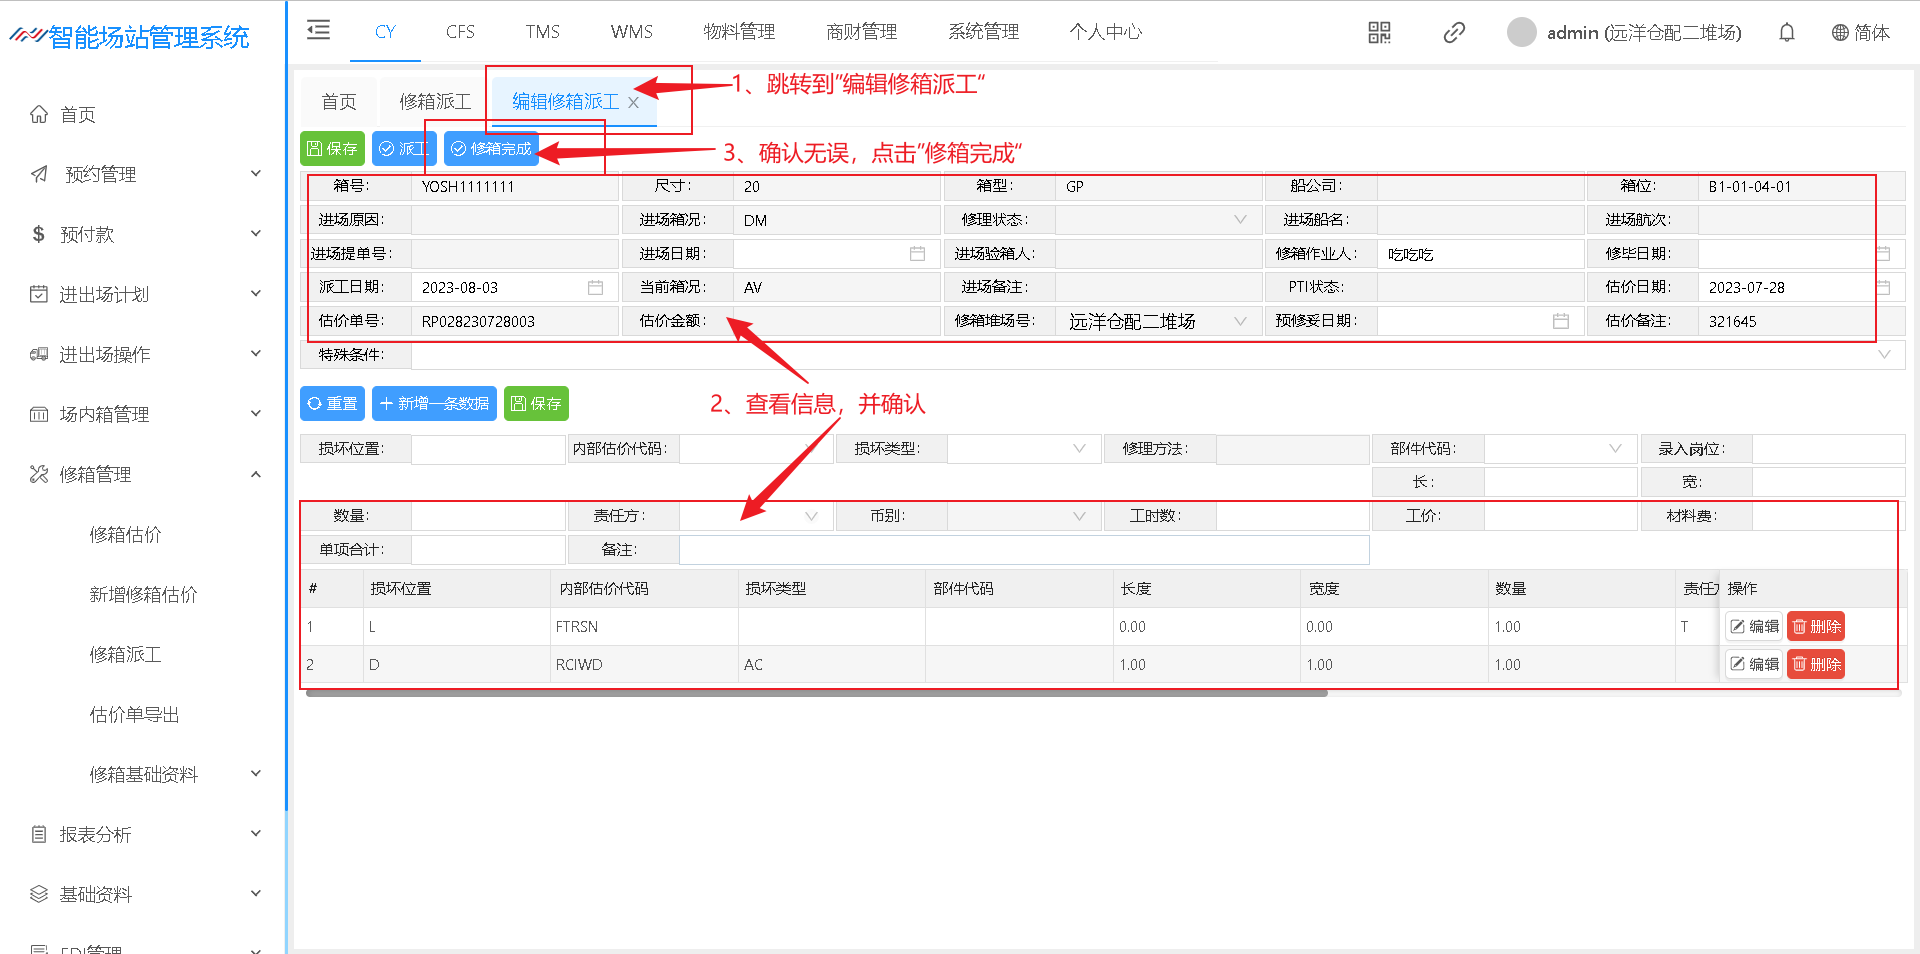Click the 新增一条数据 button
Image resolution: width=1920 pixels, height=954 pixels.
click(x=434, y=404)
